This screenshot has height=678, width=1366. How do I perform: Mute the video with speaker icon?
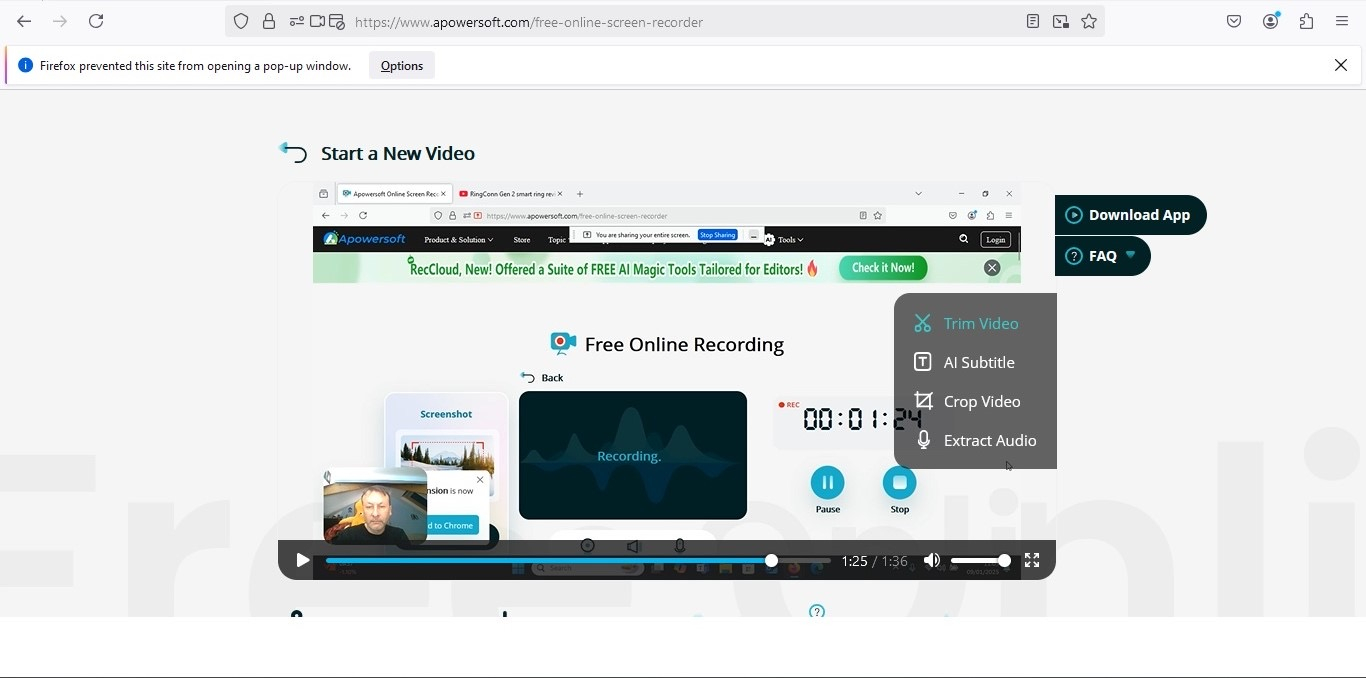[x=932, y=560]
